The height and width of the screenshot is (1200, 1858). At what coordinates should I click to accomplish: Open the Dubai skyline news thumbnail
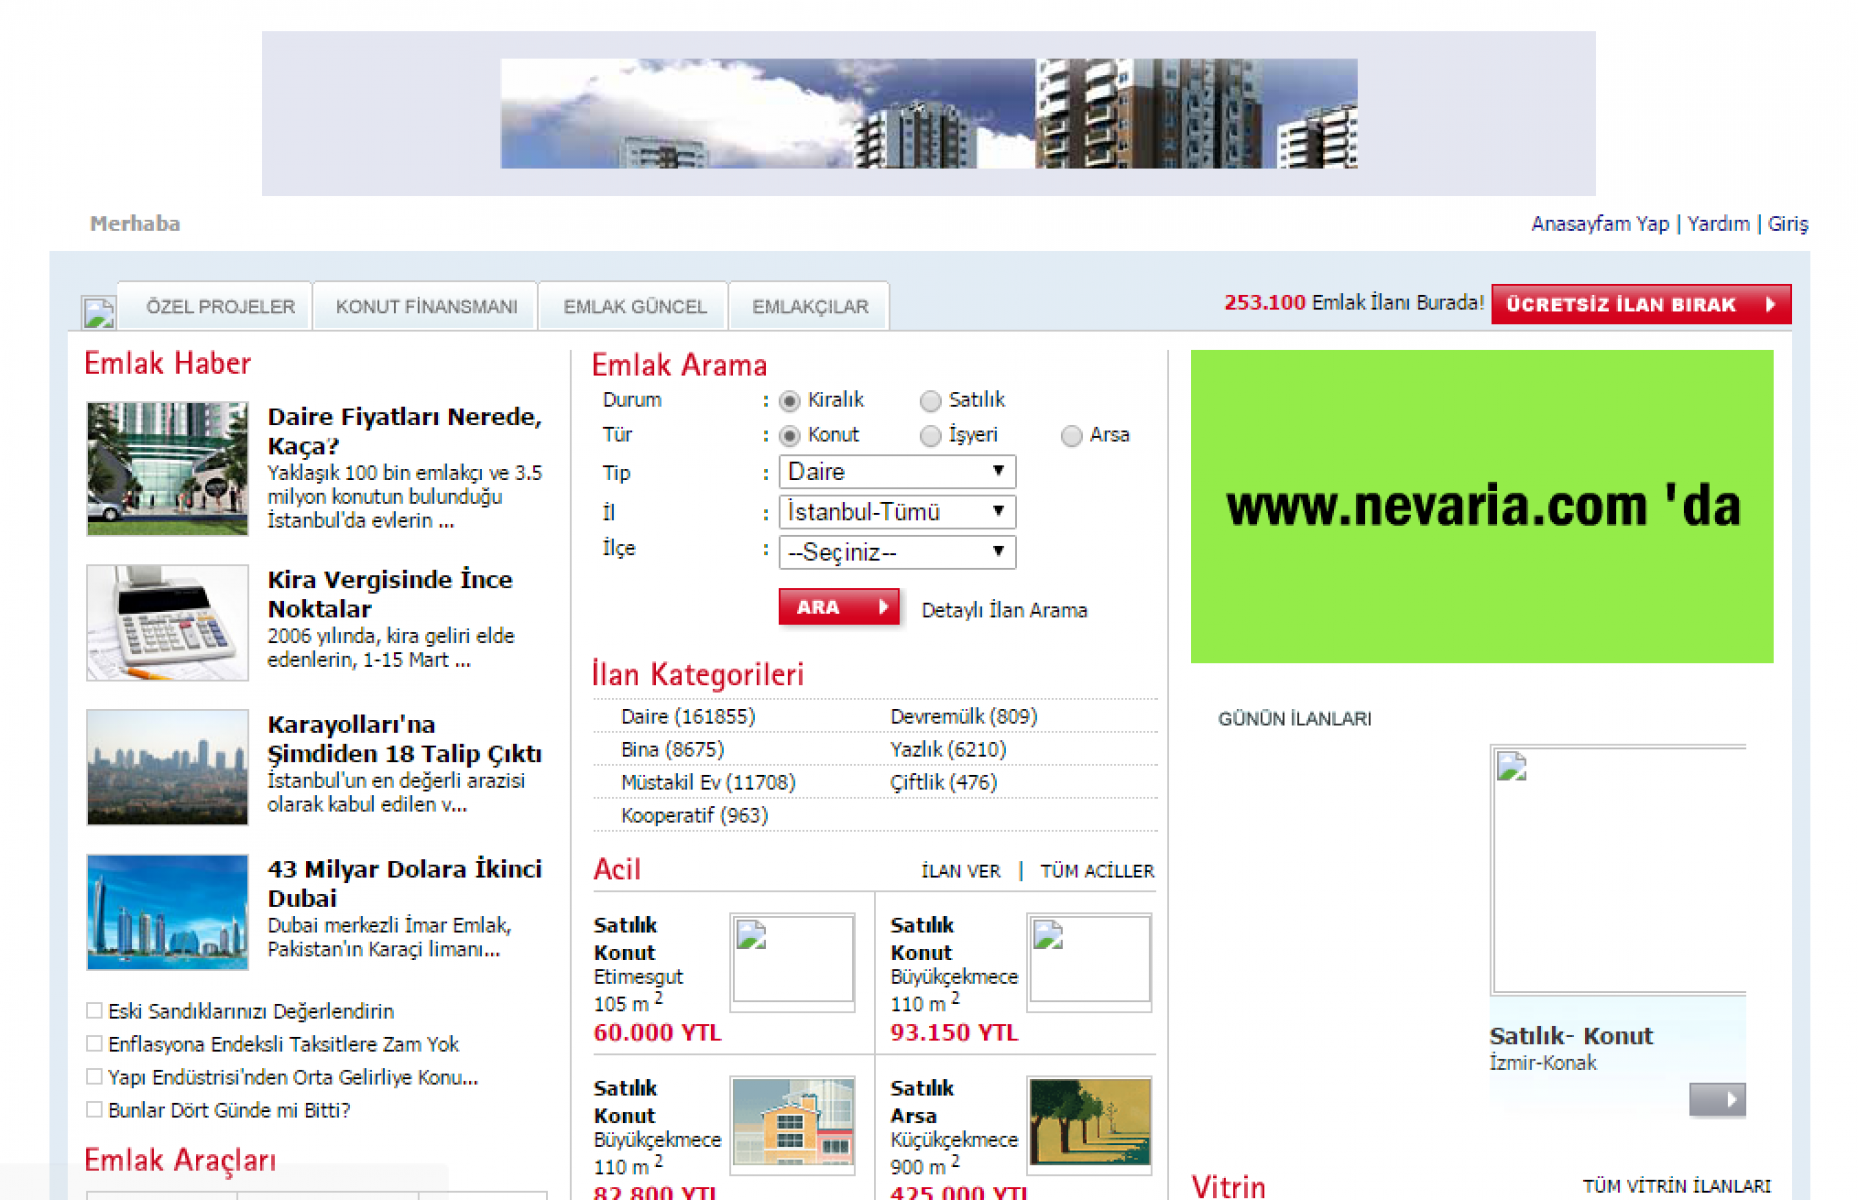point(167,911)
